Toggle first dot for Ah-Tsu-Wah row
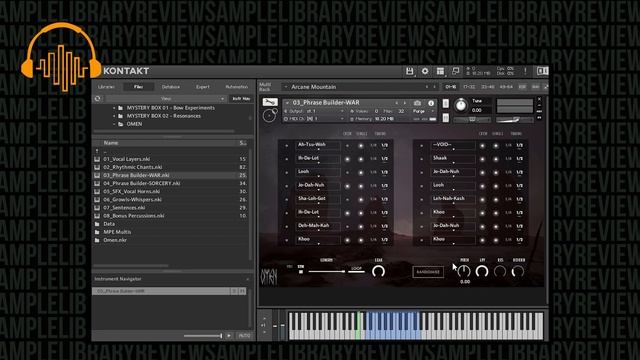640x360 pixels. click(x=347, y=146)
